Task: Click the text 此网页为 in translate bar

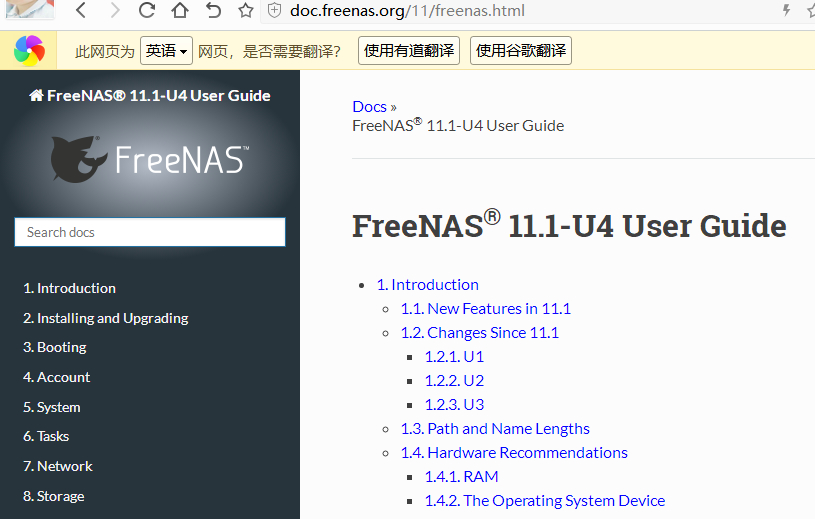Action: click(x=105, y=51)
